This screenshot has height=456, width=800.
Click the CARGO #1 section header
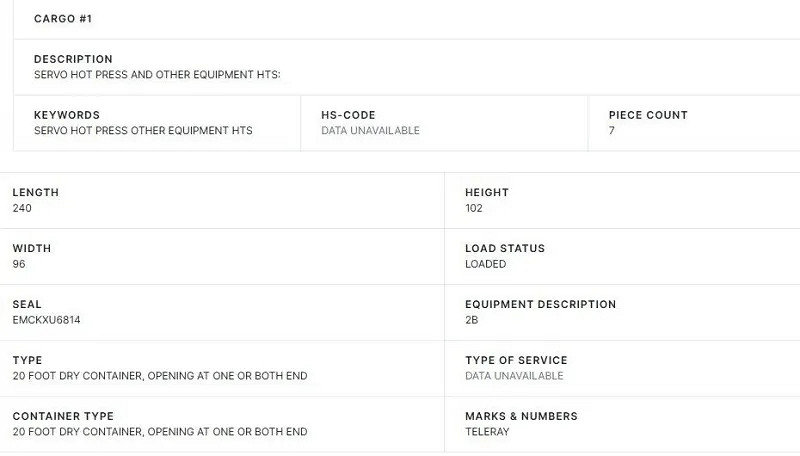(x=62, y=19)
